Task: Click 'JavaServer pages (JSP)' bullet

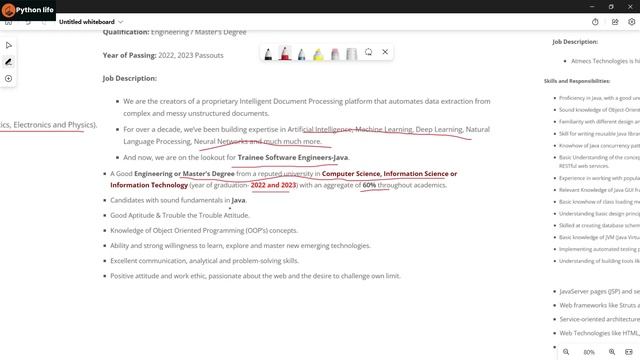Action: (600, 291)
